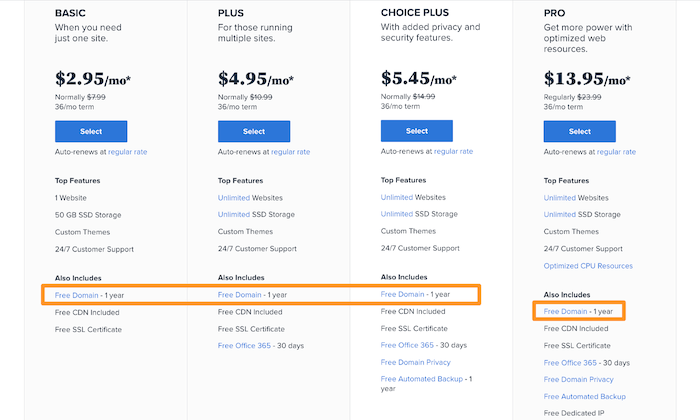This screenshot has height=420, width=700.
Task: Click Select button for the Basic plan
Action: coord(91,131)
